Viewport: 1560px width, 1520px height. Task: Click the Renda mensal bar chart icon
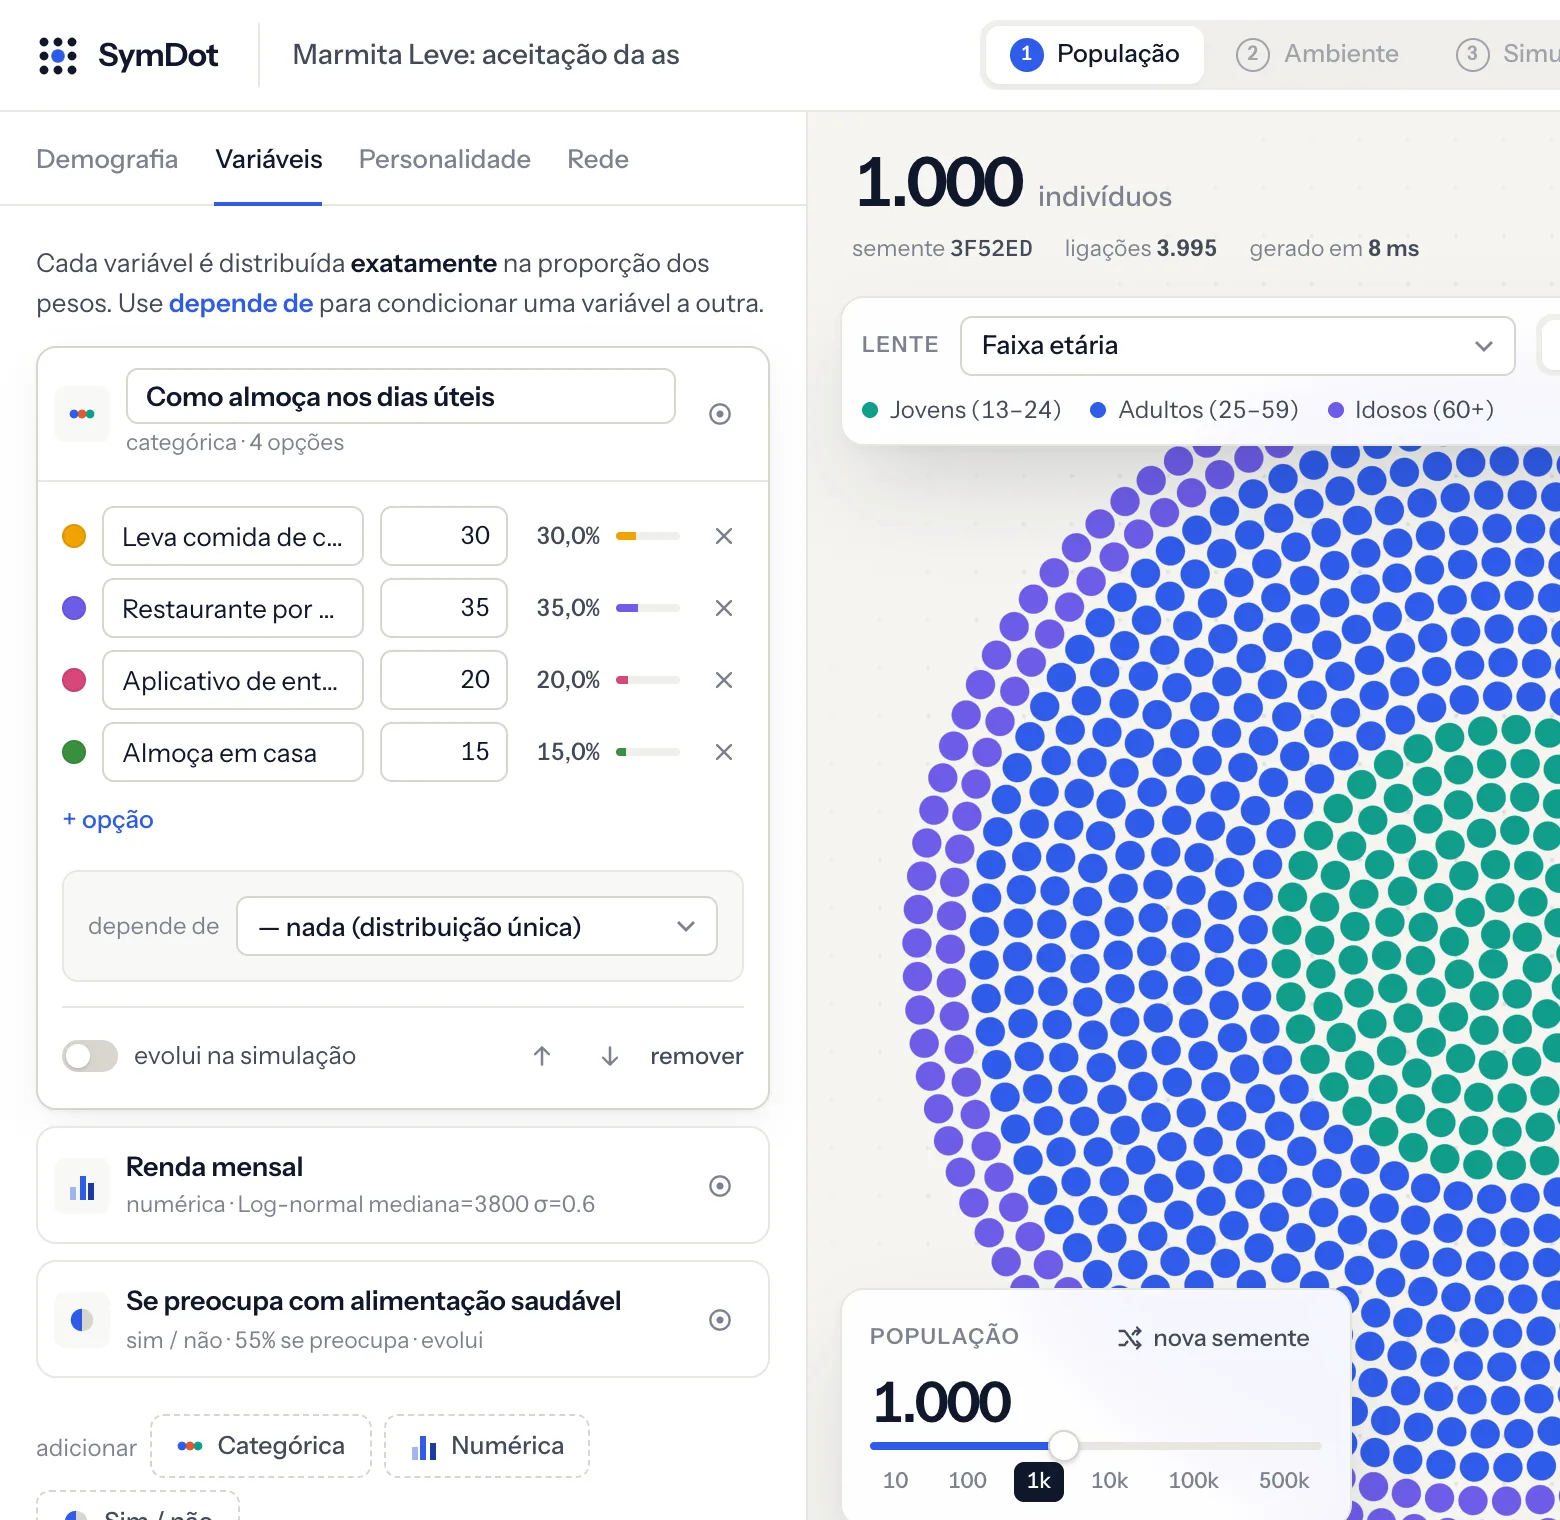[82, 1186]
